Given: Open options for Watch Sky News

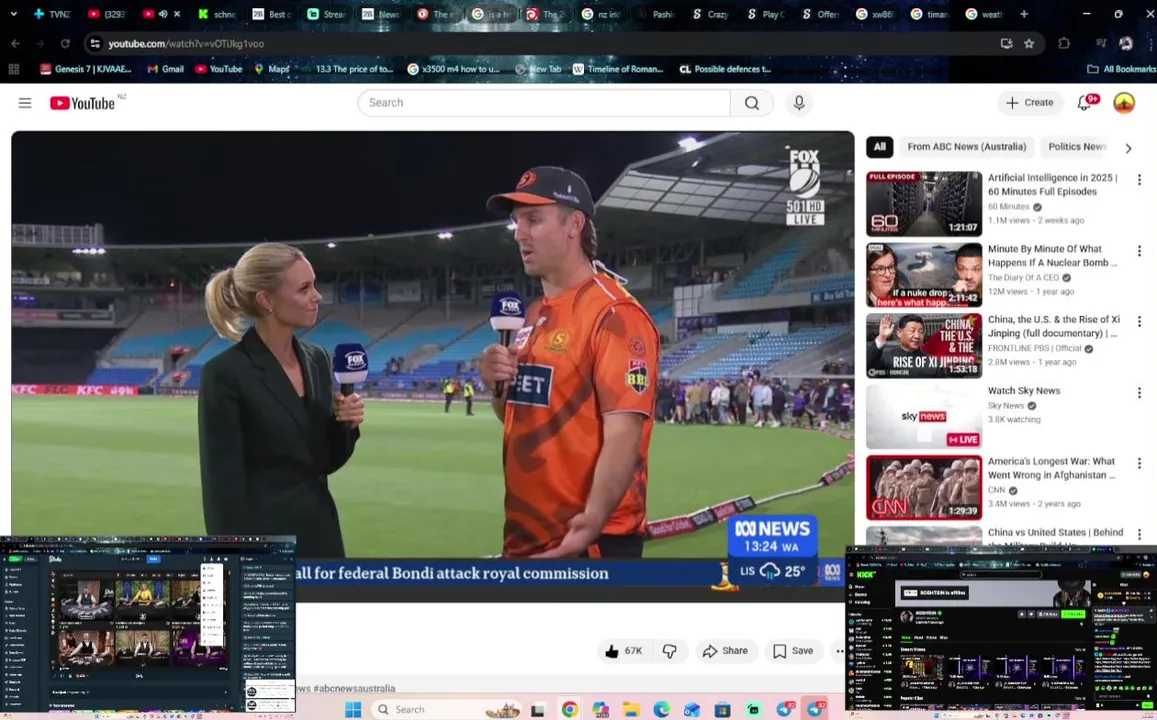Looking at the screenshot, I should [1139, 392].
